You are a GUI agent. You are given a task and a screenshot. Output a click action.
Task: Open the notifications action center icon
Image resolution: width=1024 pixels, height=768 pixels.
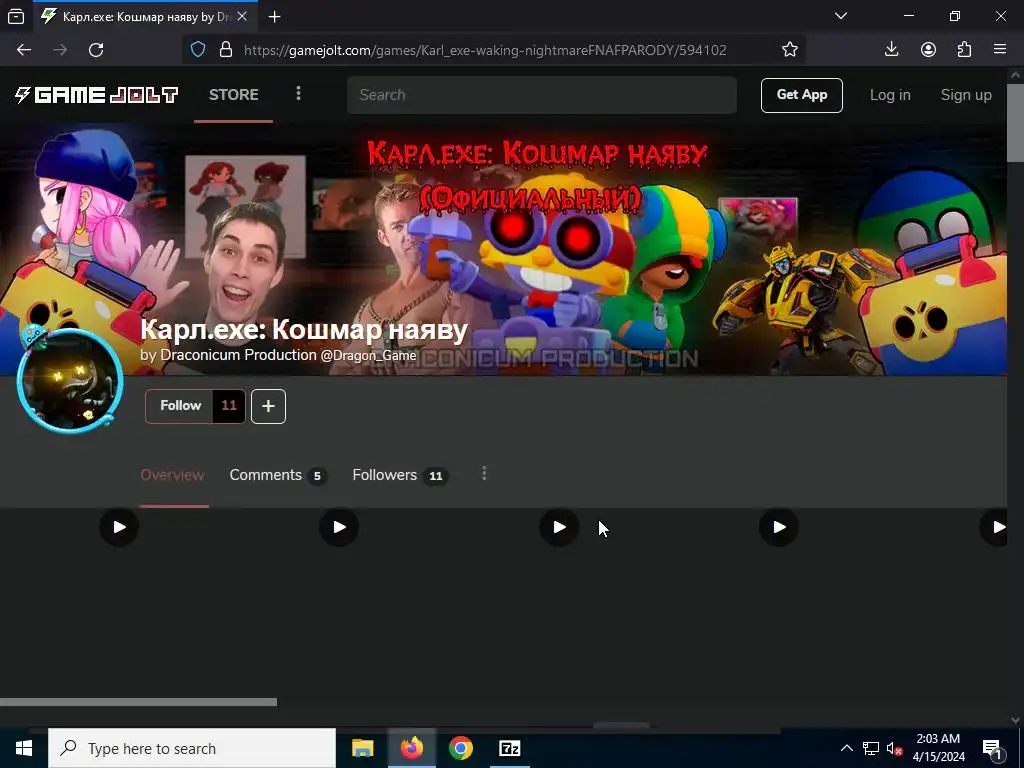click(991, 748)
